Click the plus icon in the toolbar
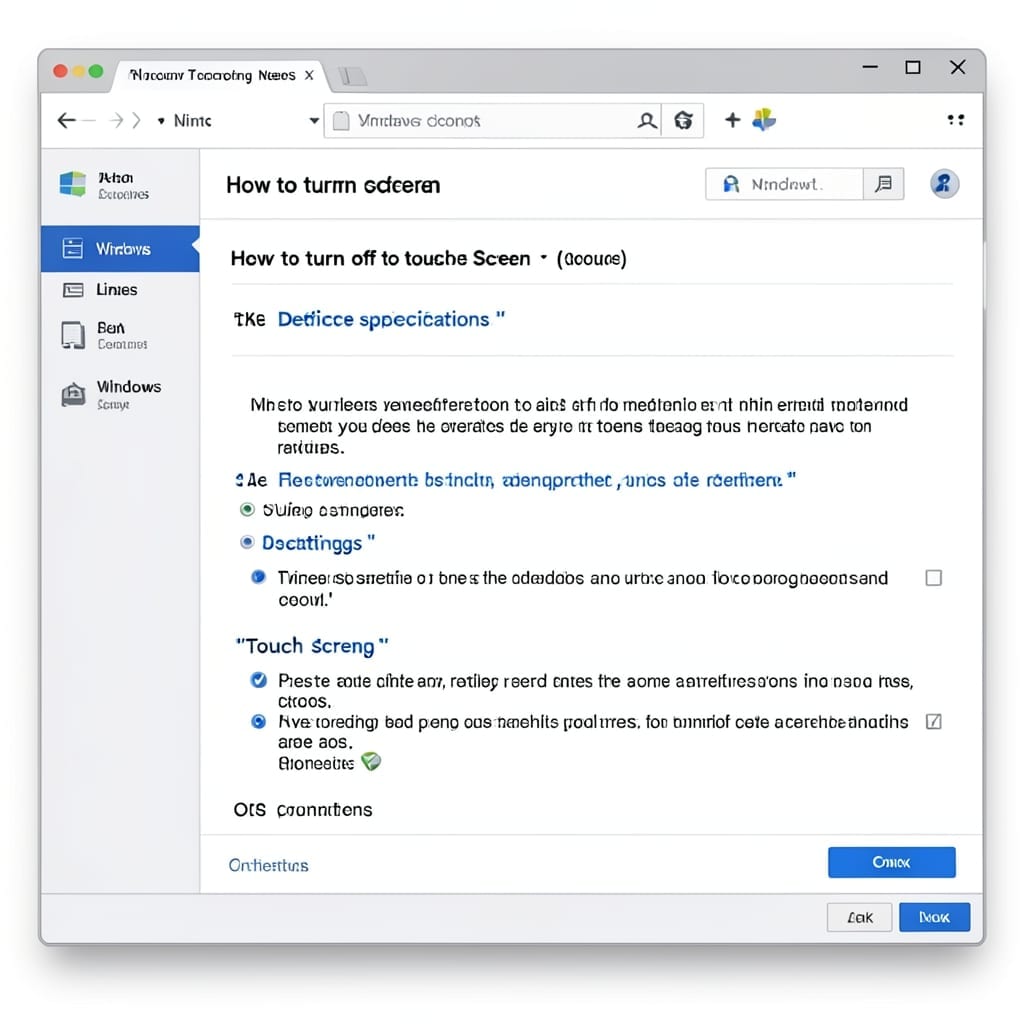Screen dimensions: 1024x1024 pyautogui.click(x=733, y=120)
